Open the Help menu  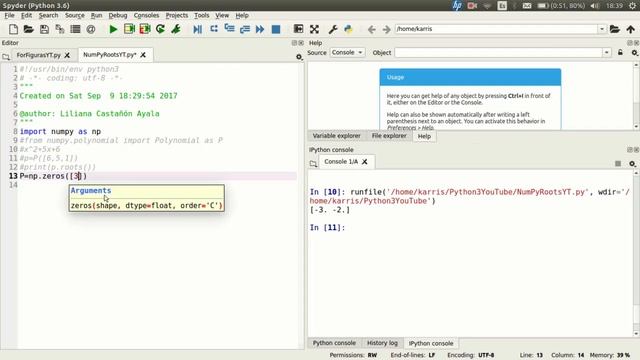click(242, 15)
